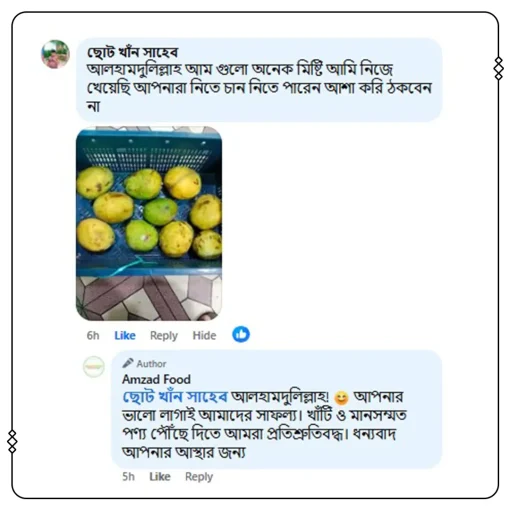This screenshot has width=510, height=510.
Task: Like the mango comment from 6h ago
Action: (125, 335)
